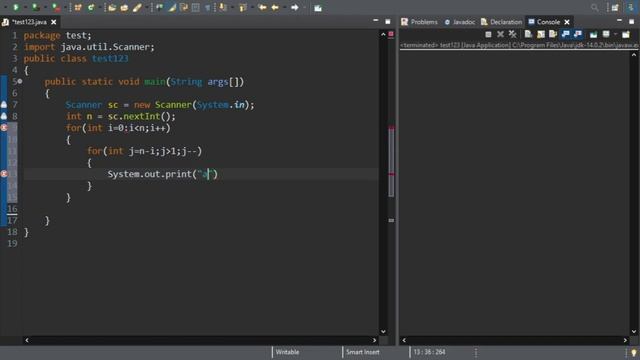640x360 pixels.
Task: Go to Last Edit Location arrow
Action: pos(262,7)
